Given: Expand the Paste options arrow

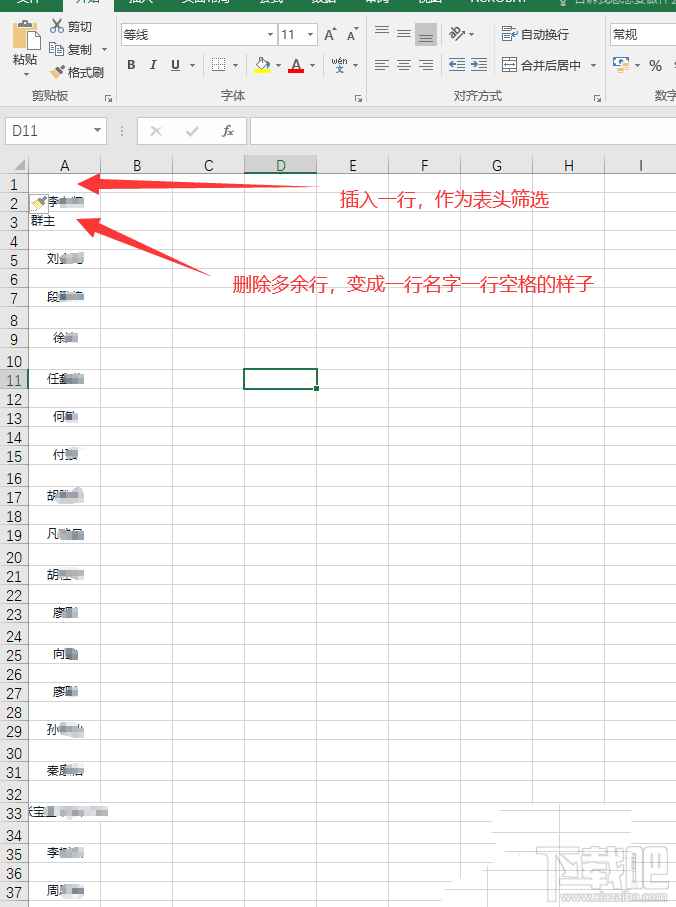Looking at the screenshot, I should [26, 75].
